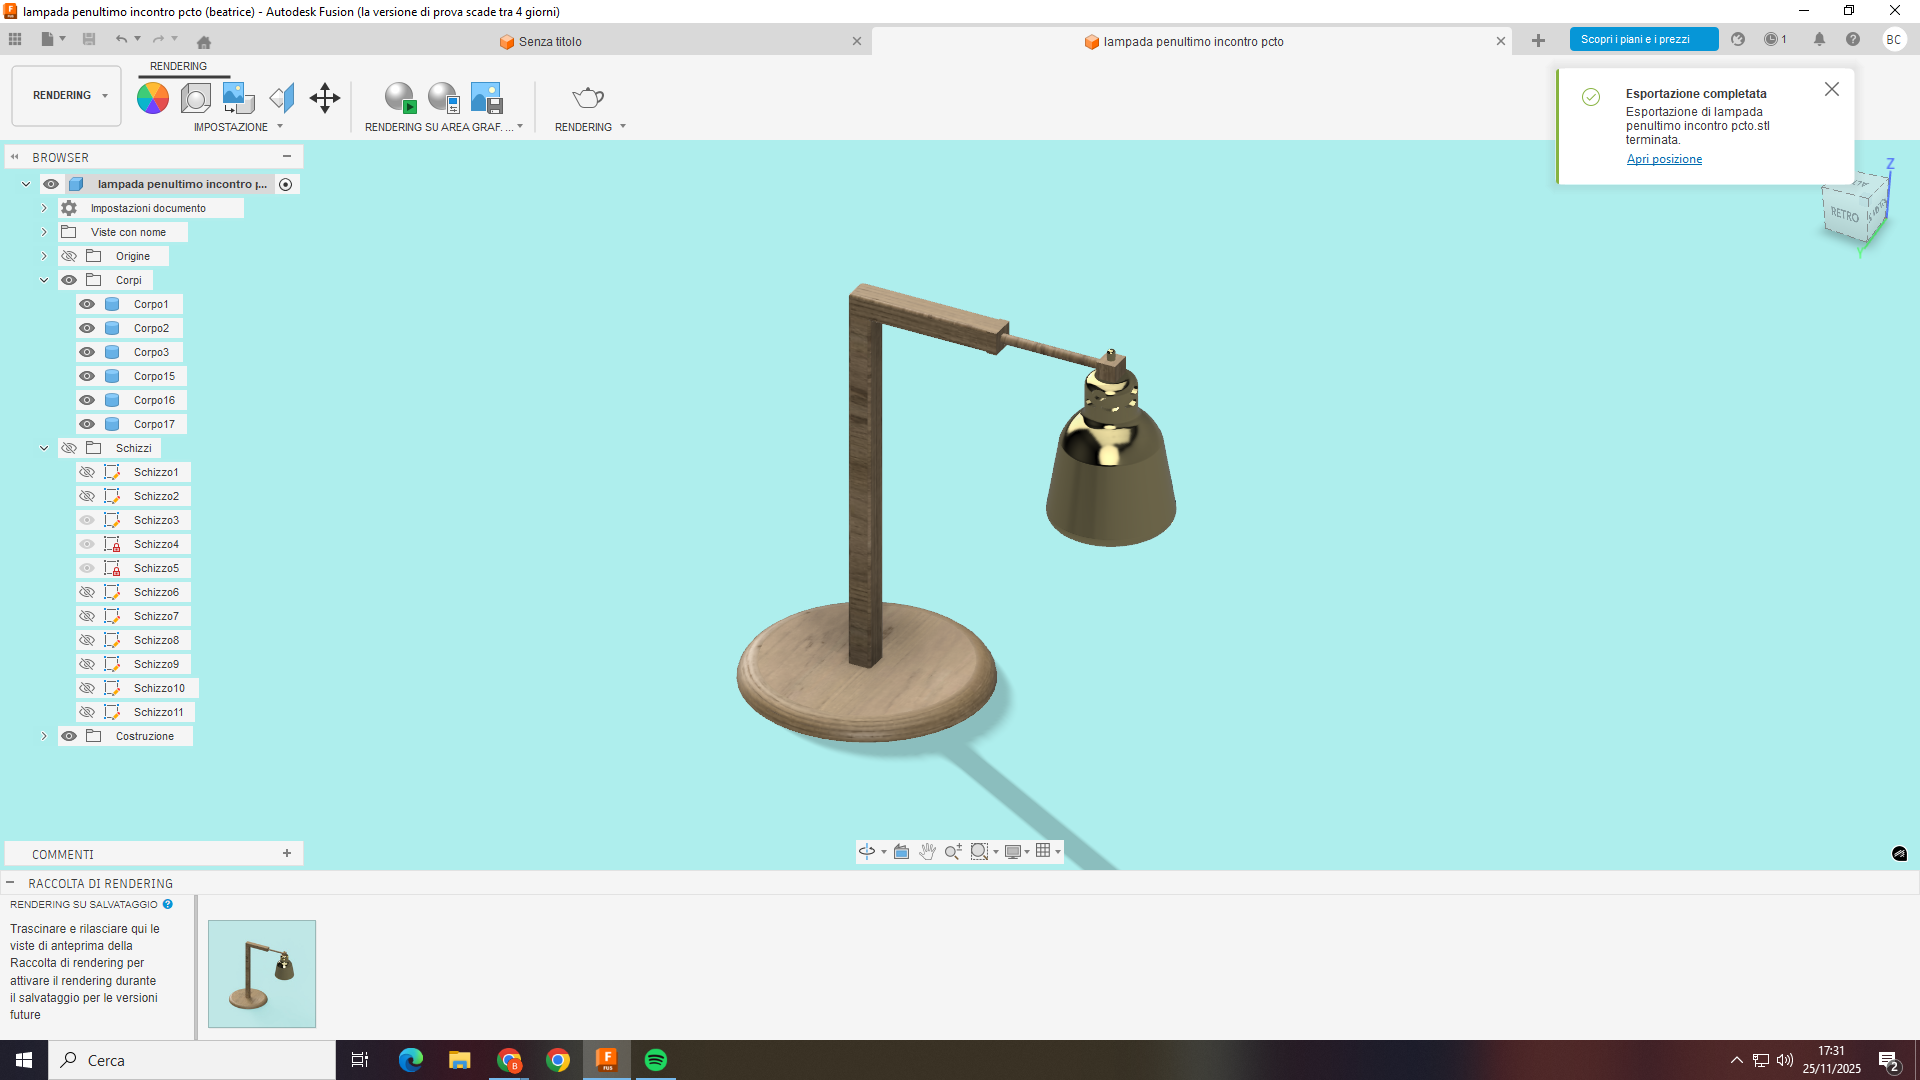Open in-canvas render settings icon
Image resolution: width=1920 pixels, height=1080 pixels.
442,97
